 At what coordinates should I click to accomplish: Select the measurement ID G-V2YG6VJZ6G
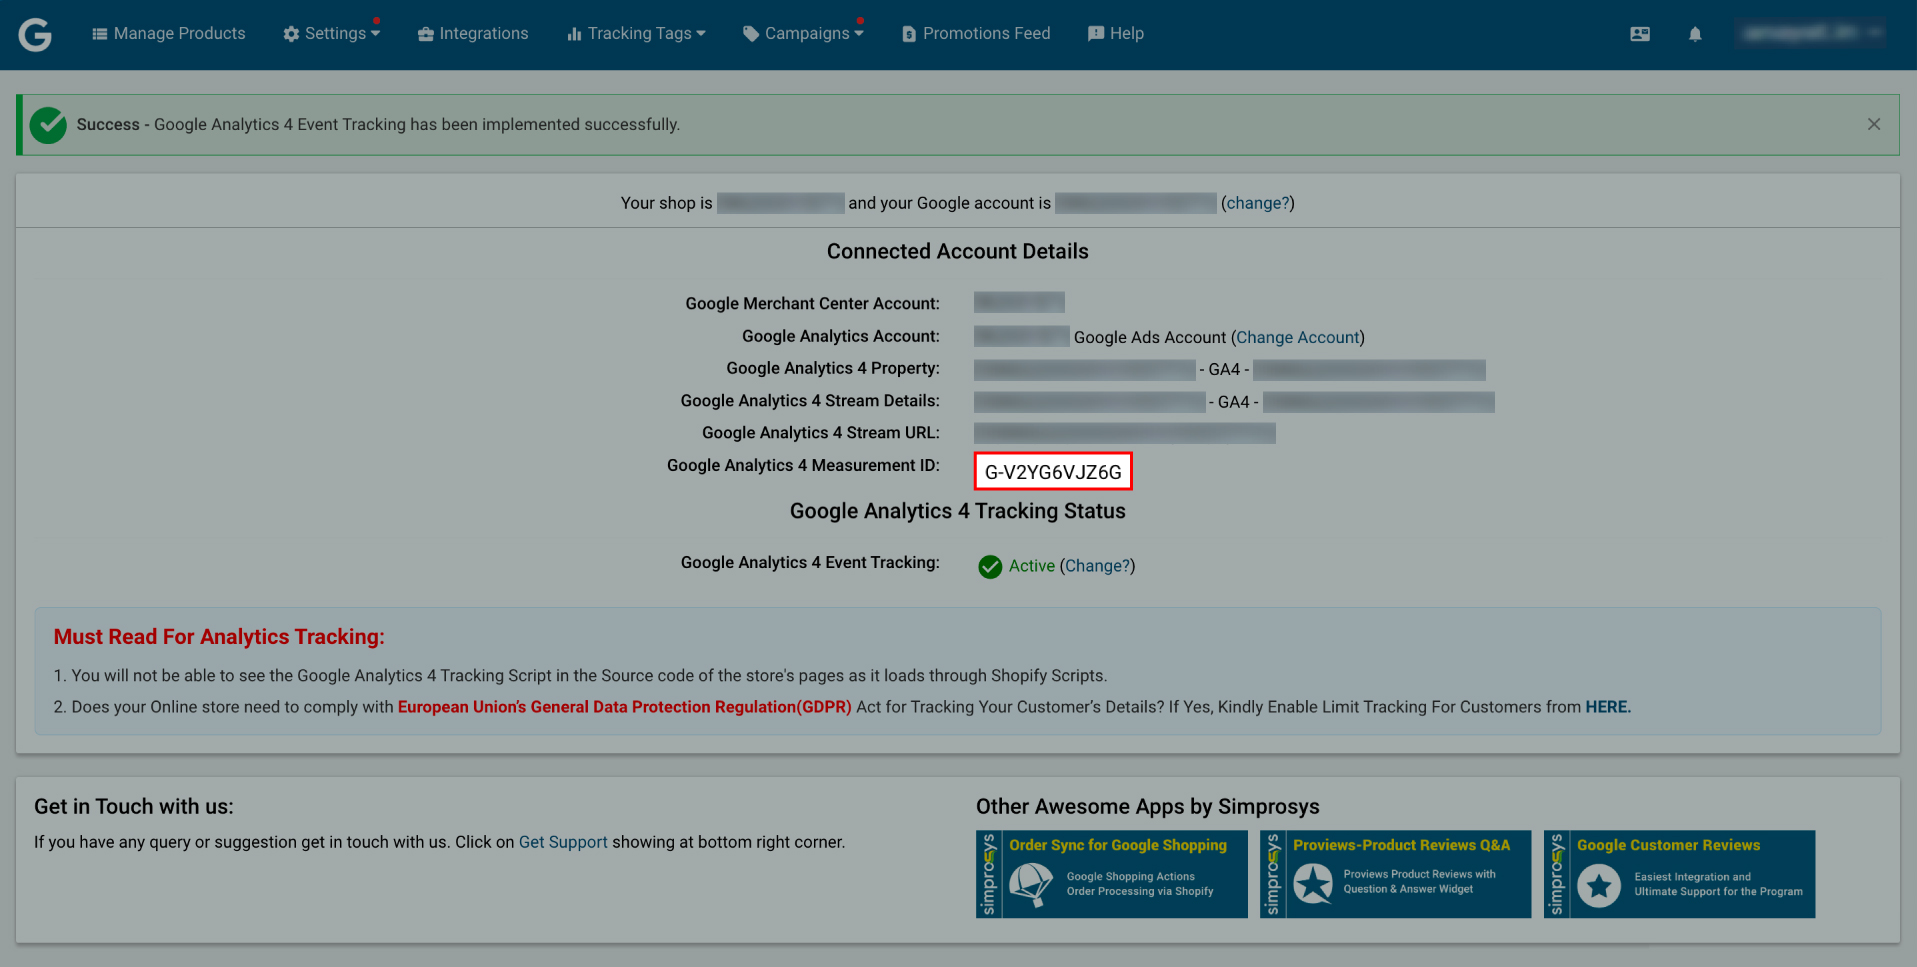(1053, 472)
